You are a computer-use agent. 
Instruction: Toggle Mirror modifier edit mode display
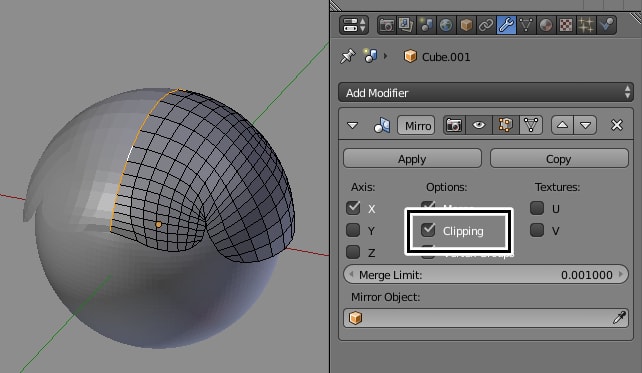(505, 125)
